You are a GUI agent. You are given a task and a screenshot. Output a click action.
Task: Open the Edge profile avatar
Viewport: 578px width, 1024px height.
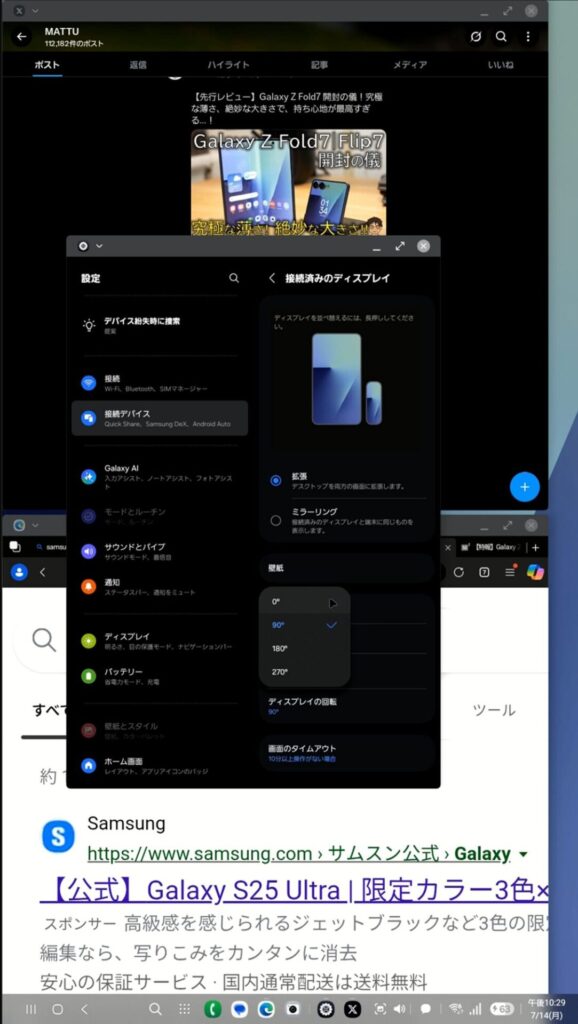click(19, 572)
